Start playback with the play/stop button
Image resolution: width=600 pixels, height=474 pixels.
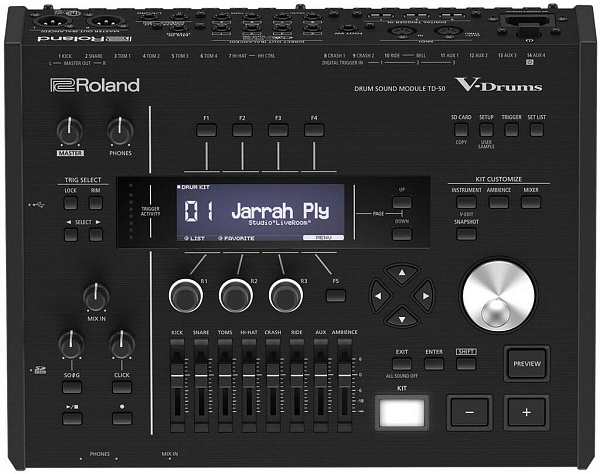coord(72,419)
